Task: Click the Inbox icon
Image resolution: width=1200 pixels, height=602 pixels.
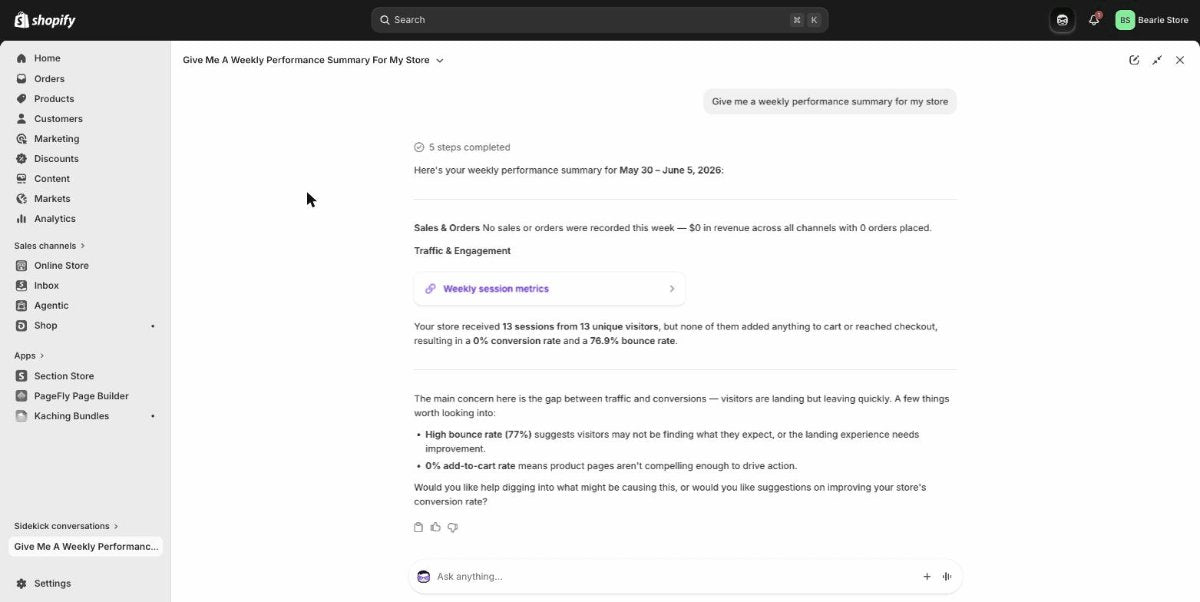Action: click(21, 285)
